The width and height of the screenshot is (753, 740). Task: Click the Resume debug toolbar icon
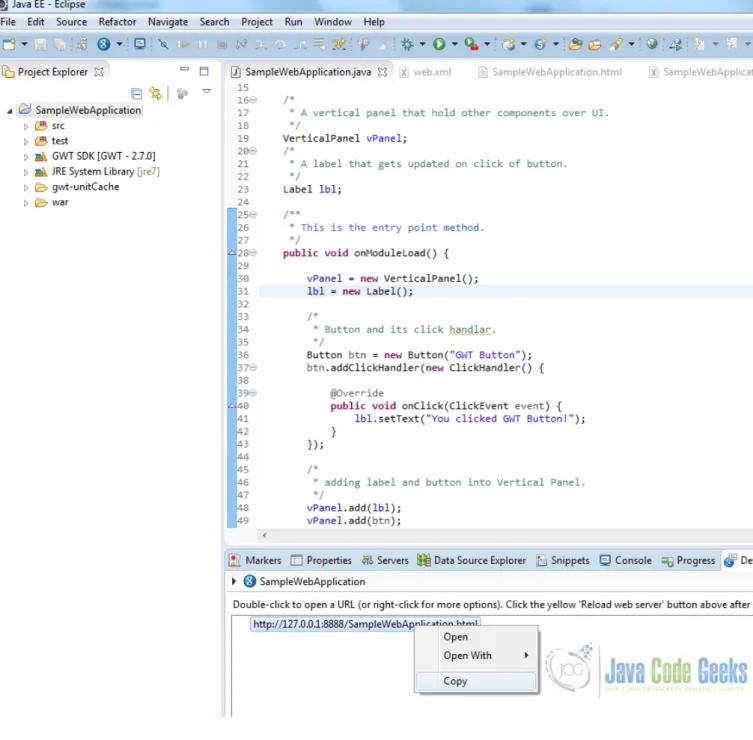click(183, 45)
